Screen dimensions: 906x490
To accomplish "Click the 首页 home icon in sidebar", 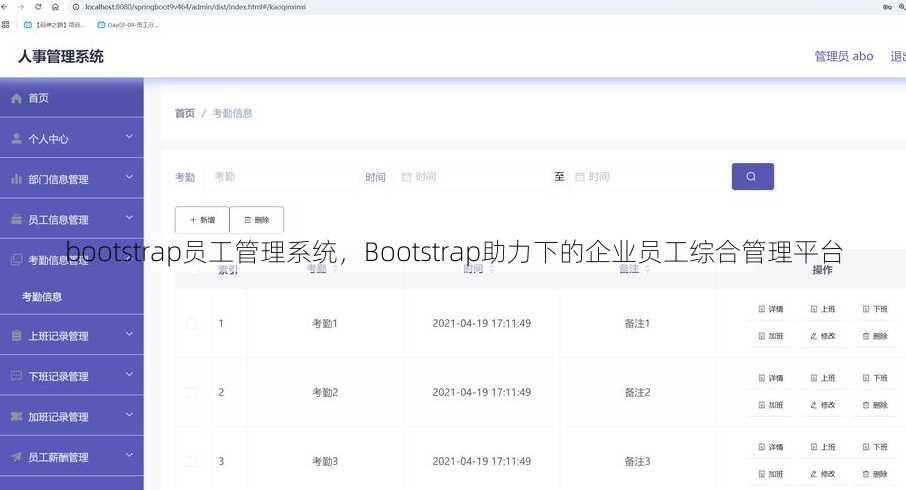I will (x=16, y=98).
